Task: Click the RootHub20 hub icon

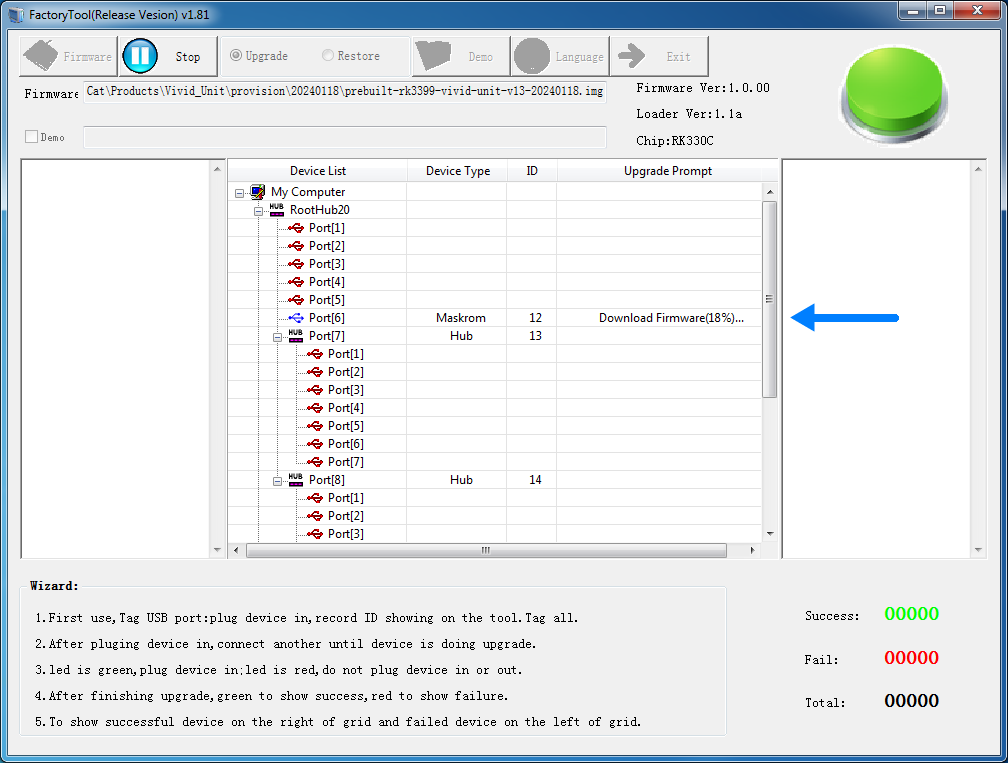Action: click(277, 210)
